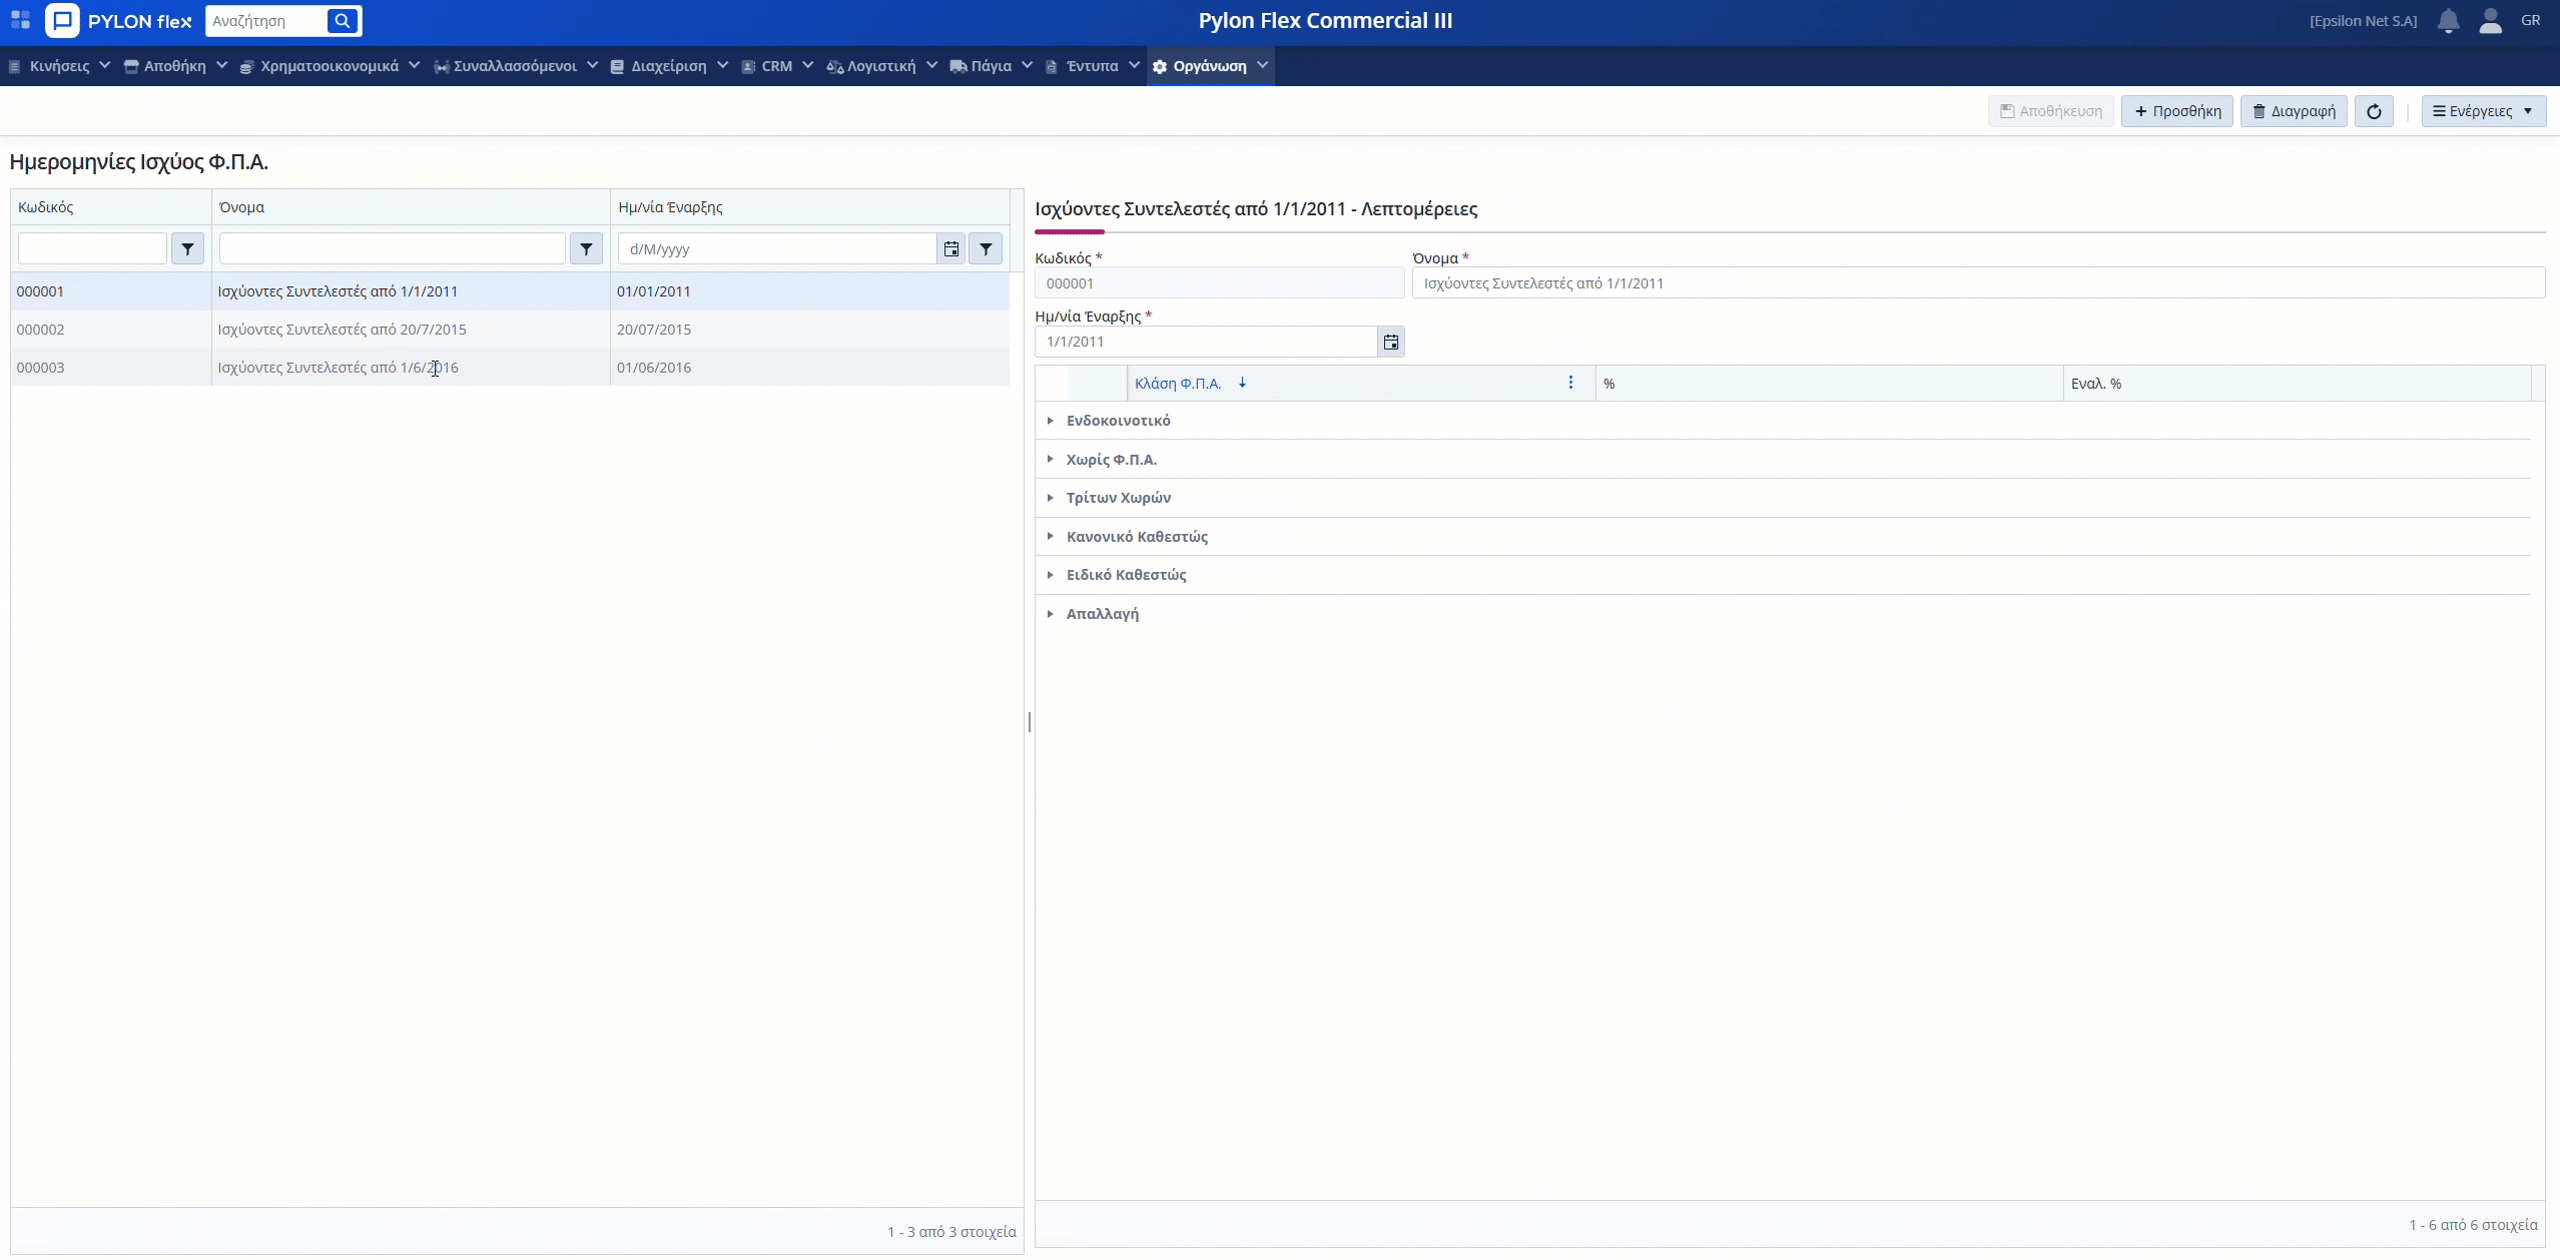The image size is (2560, 1260).
Task: Expand the Ενδοκοινοτικό group
Action: [1050, 421]
